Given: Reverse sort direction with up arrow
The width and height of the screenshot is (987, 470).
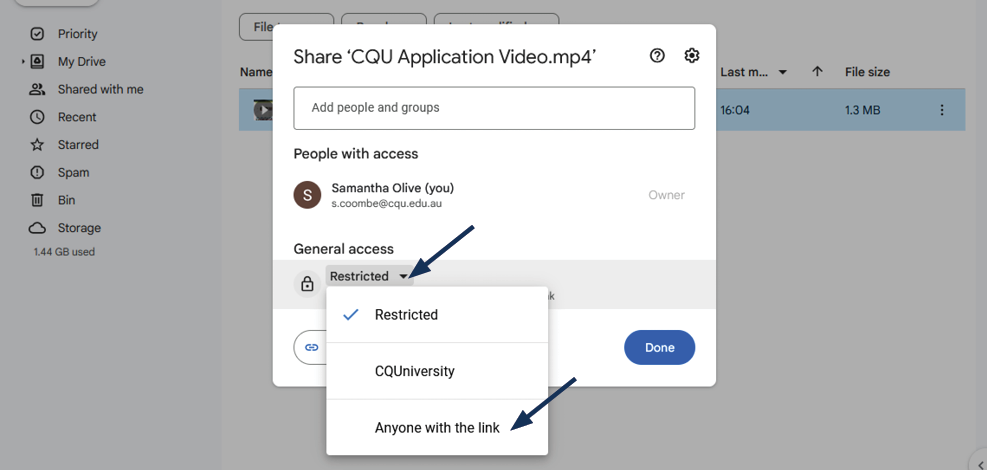Looking at the screenshot, I should click(x=817, y=72).
